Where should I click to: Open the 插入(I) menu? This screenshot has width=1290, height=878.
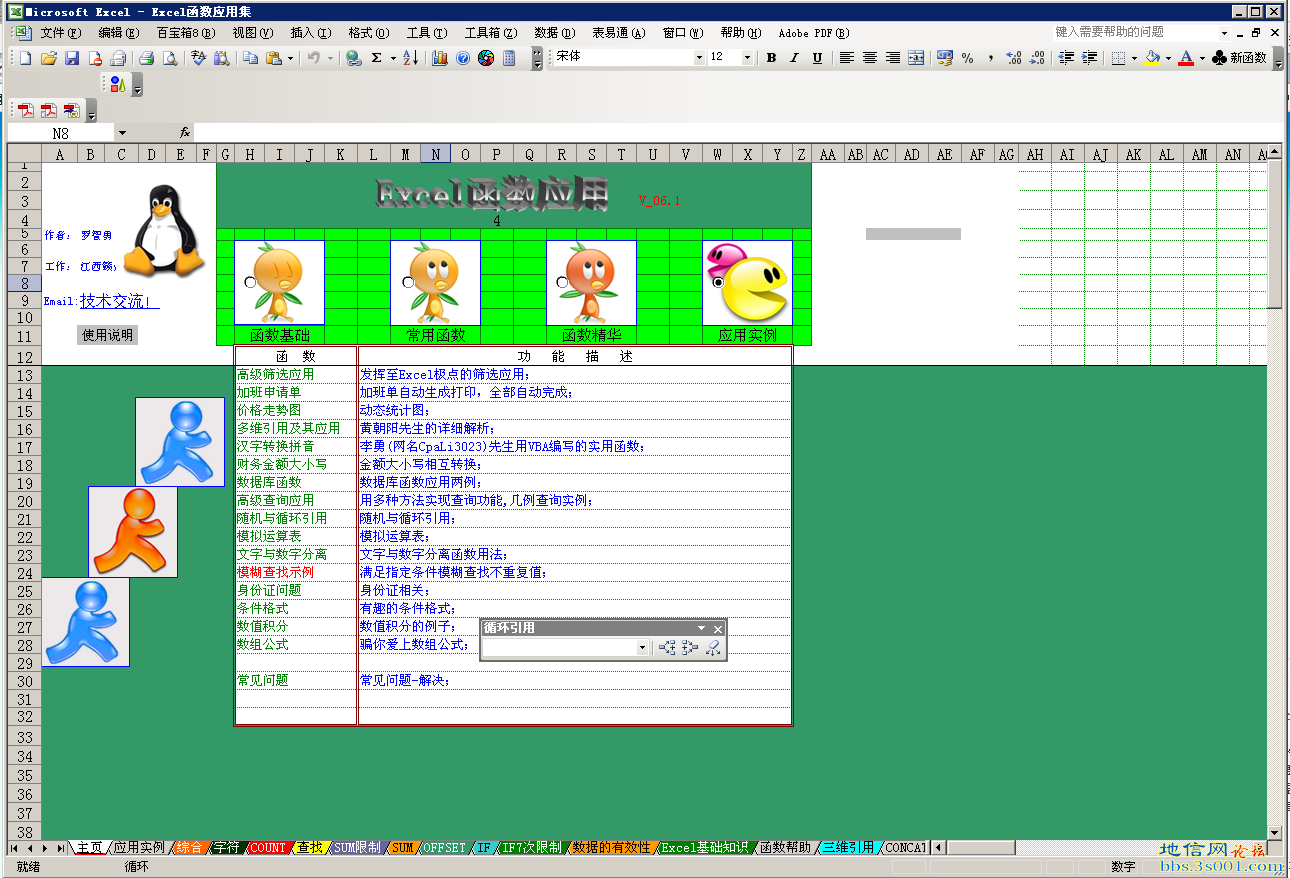coord(311,33)
